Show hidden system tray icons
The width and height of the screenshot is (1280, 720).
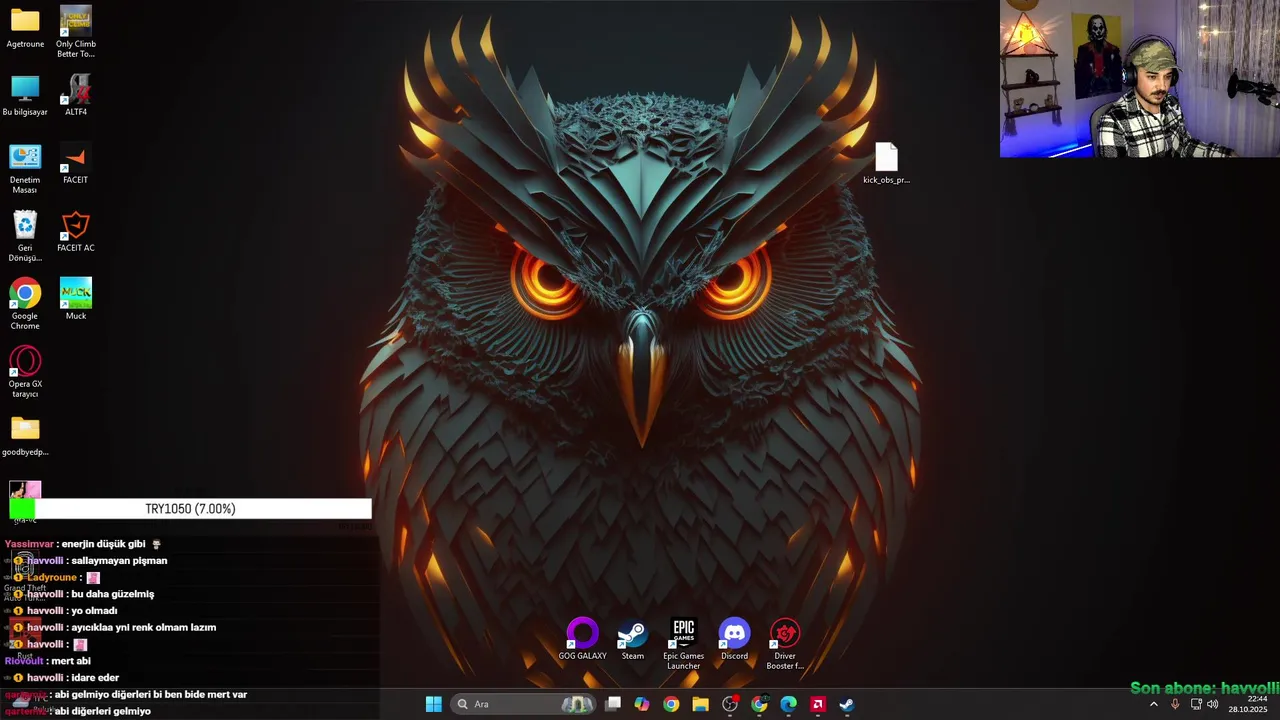tap(1153, 704)
